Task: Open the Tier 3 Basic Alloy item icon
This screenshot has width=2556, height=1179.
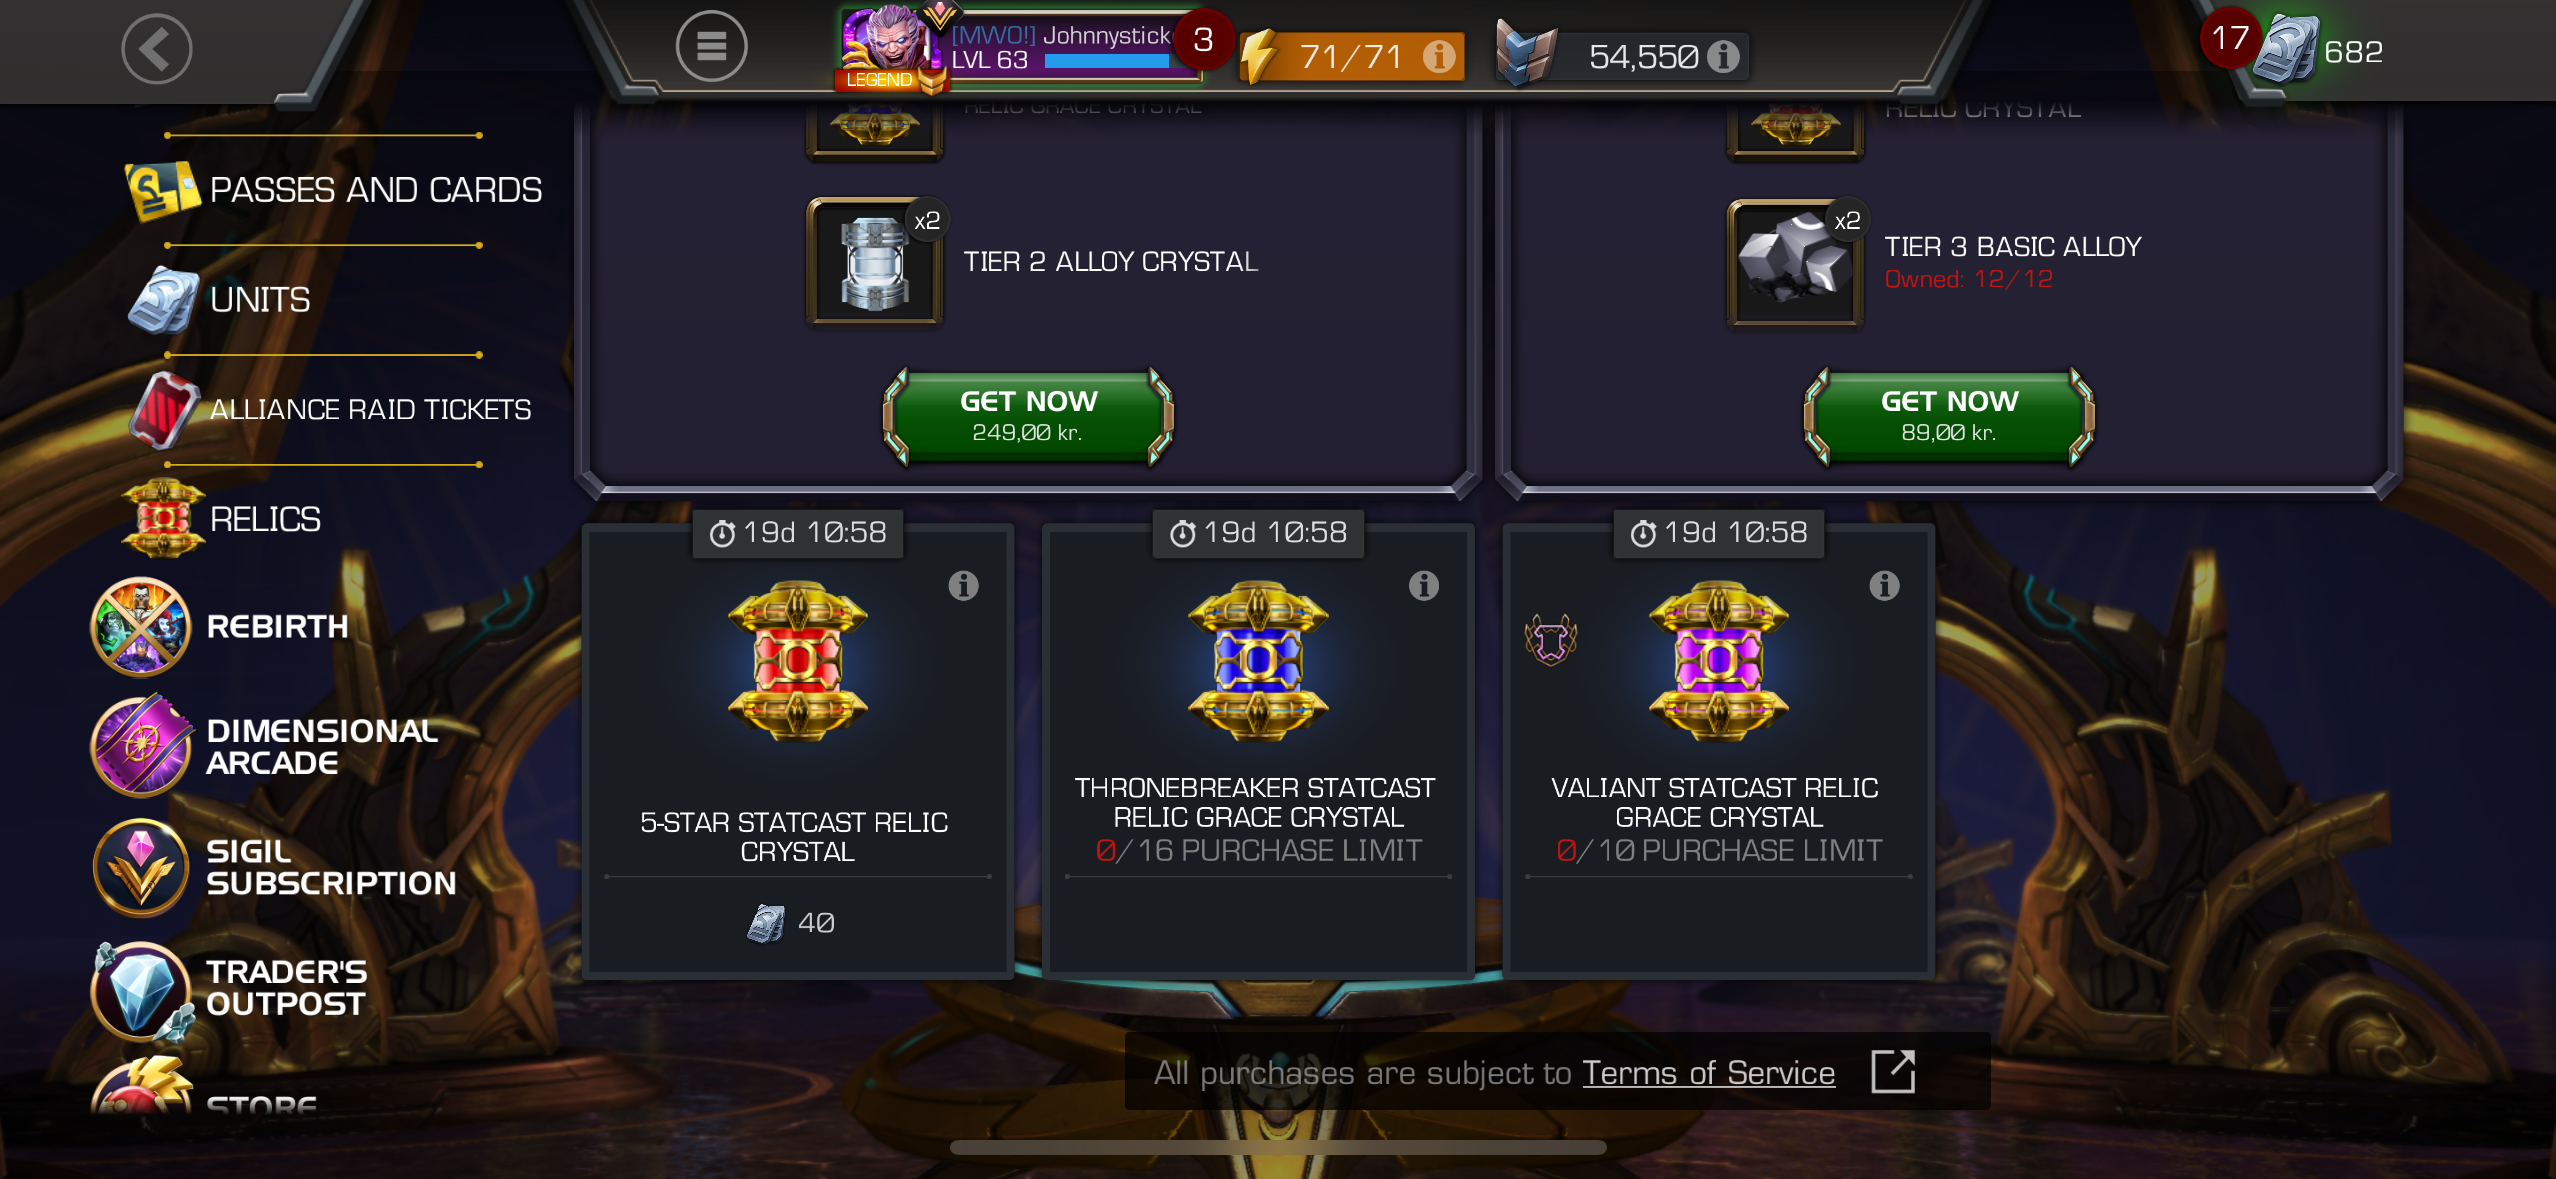Action: tap(1795, 261)
